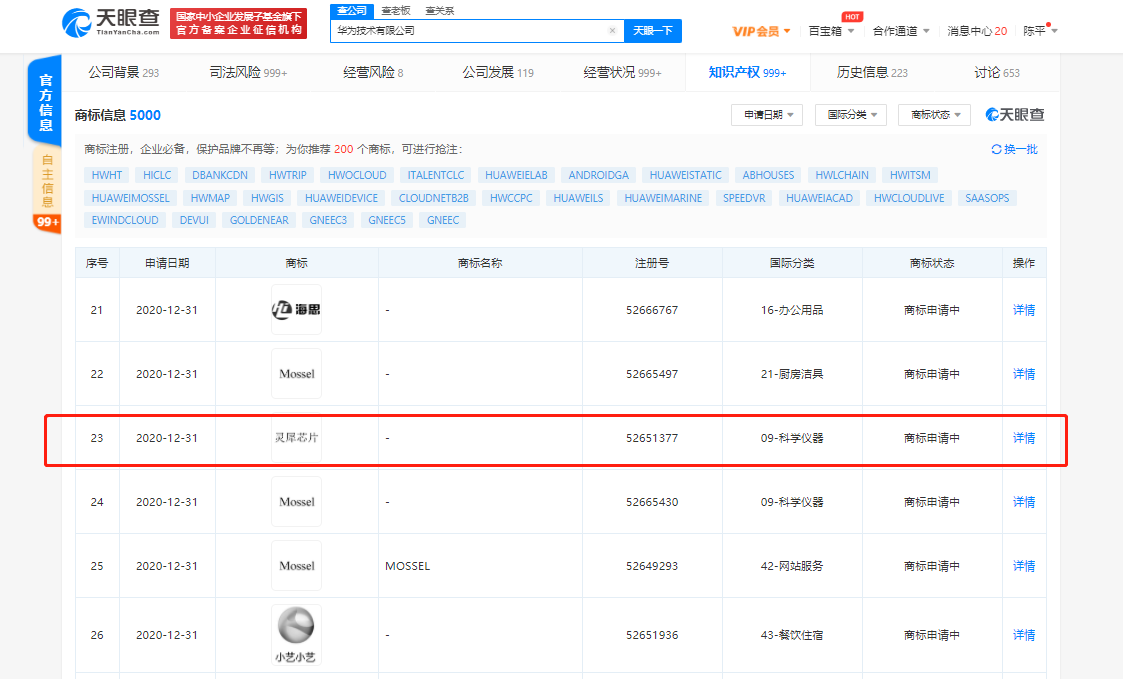This screenshot has width=1123, height=679.
Task: Click the 天眼查 logo next to filter buttons
Action: click(x=1015, y=115)
